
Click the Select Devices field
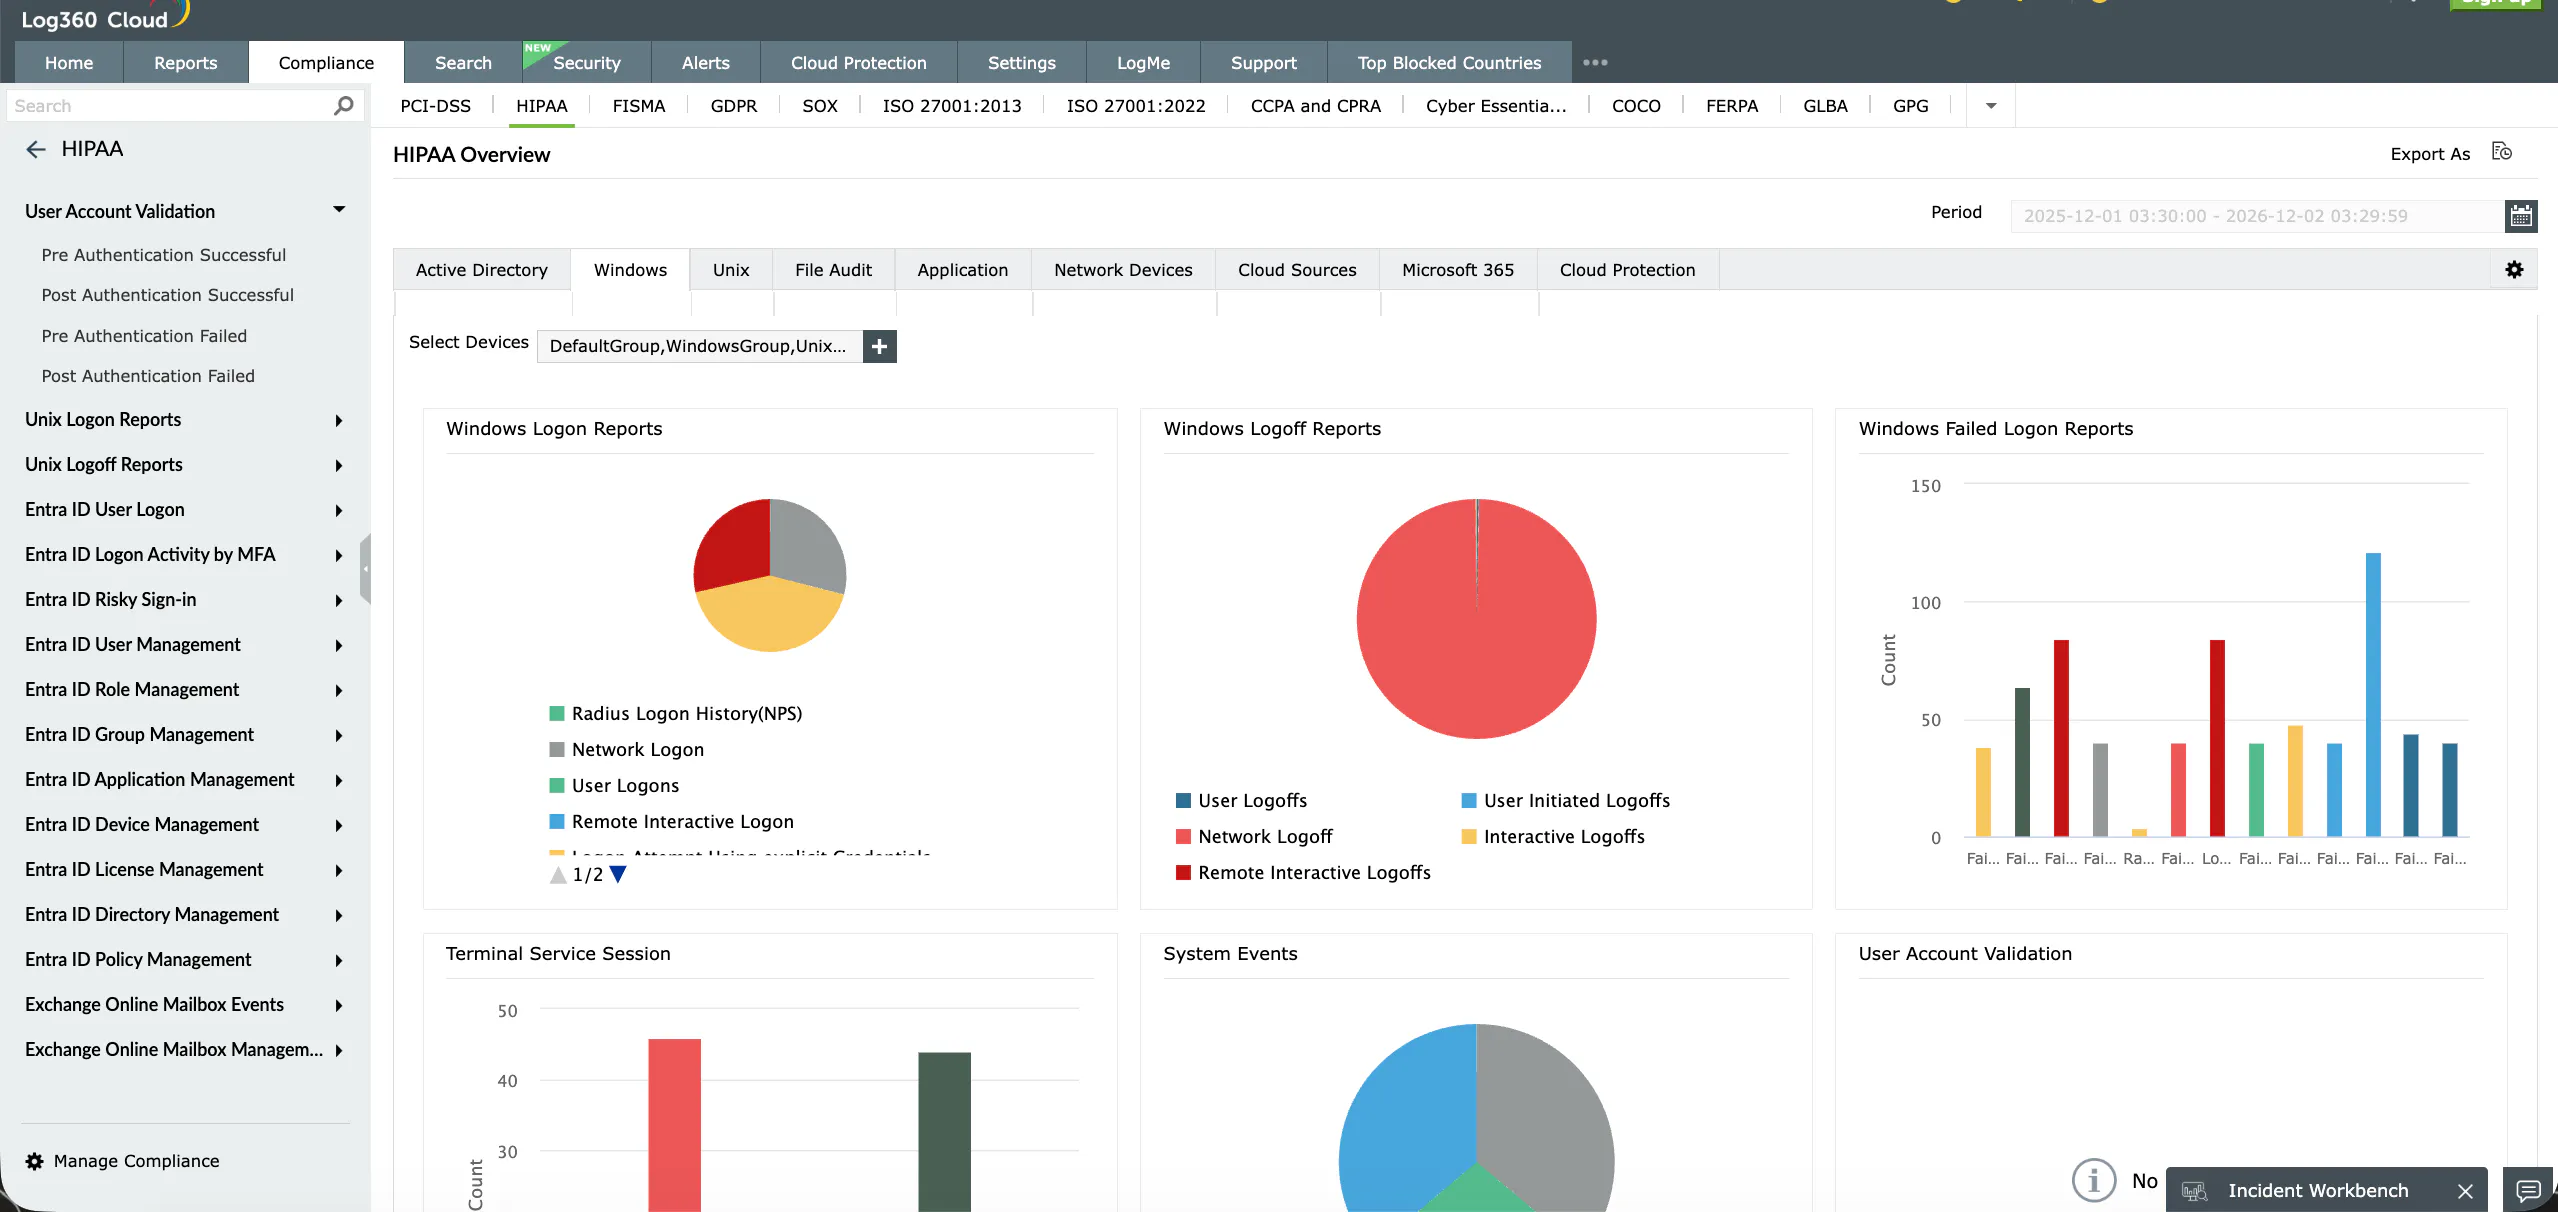(699, 346)
